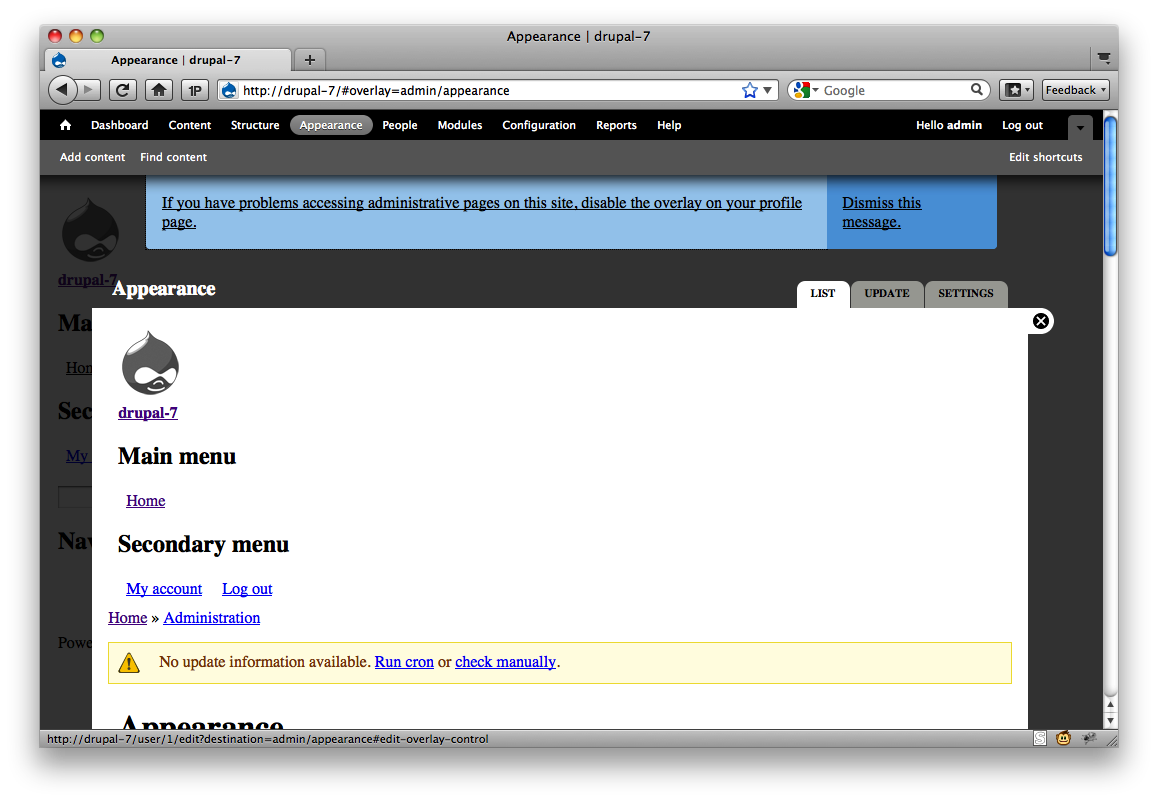This screenshot has width=1158, height=802.
Task: Open the Modules menu in admin toolbar
Action: (459, 125)
